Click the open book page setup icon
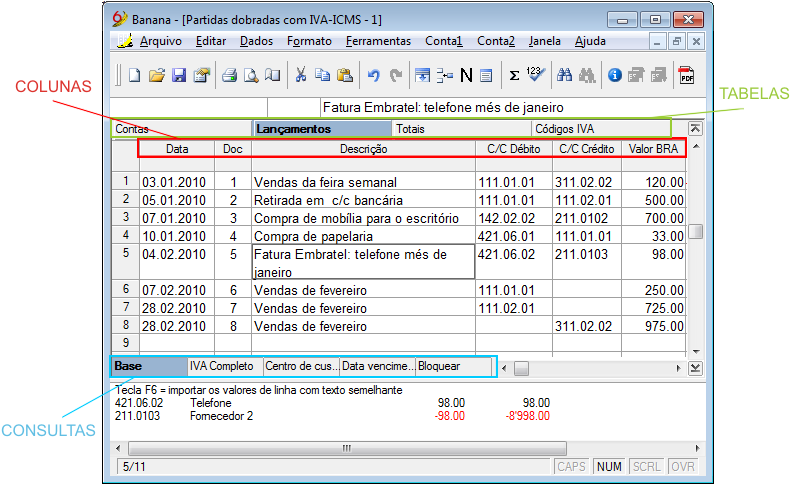Screen dimensions: 800x484 click(273, 75)
